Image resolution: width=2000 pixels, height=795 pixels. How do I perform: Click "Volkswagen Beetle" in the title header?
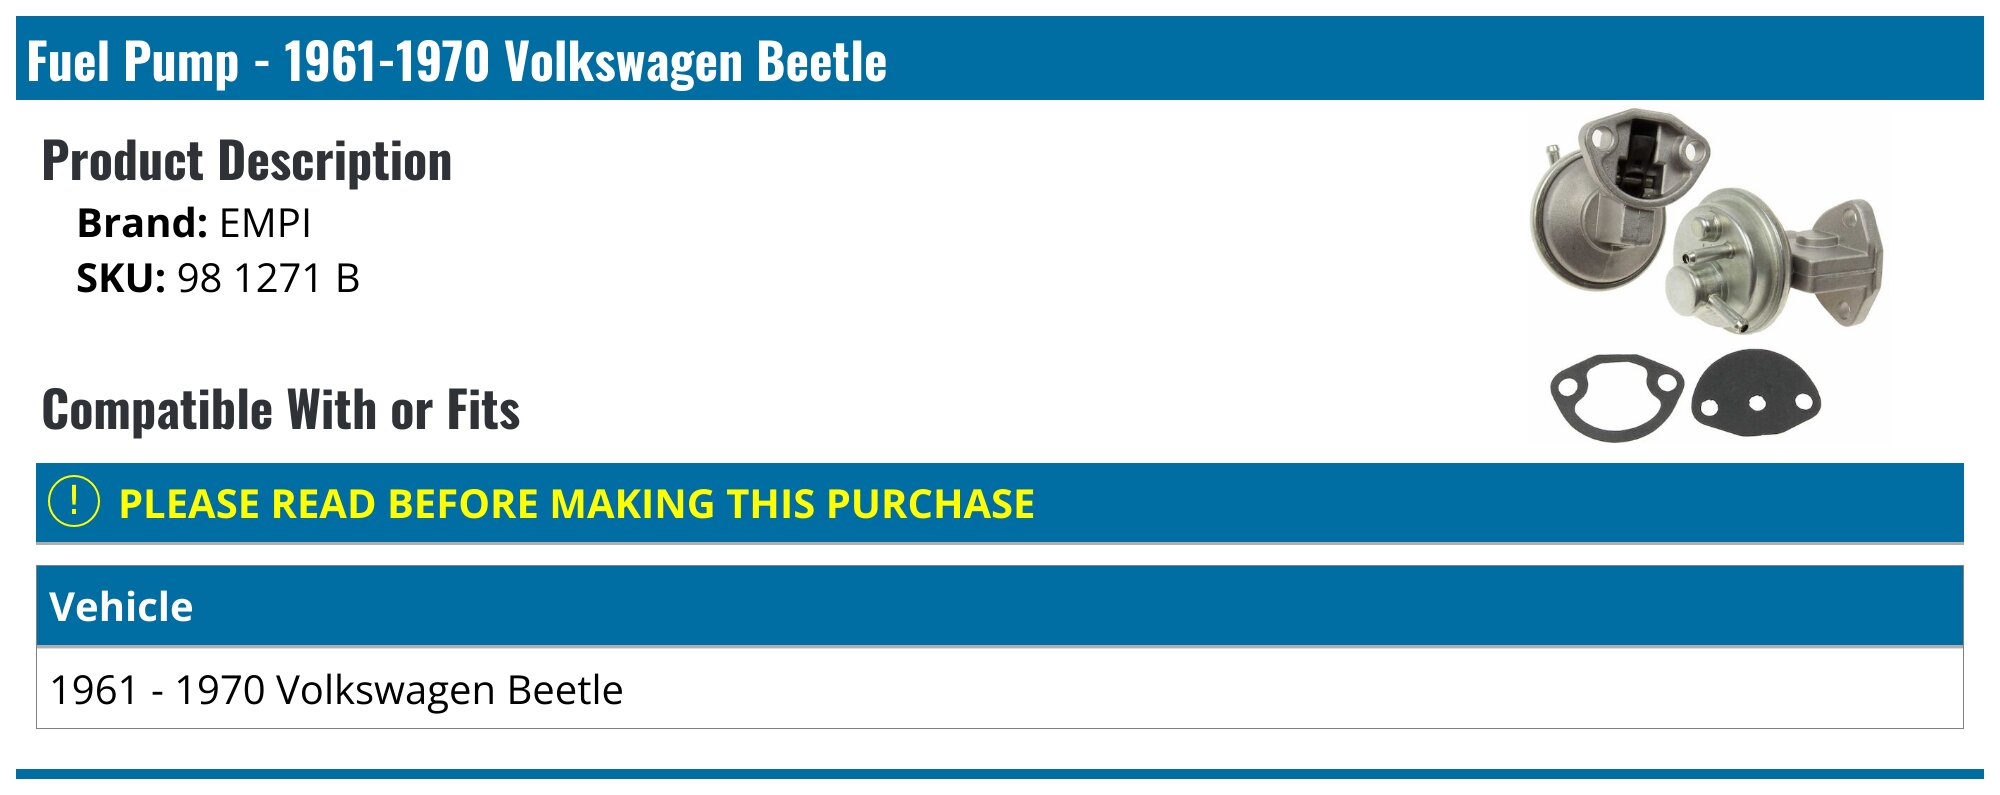tap(695, 61)
